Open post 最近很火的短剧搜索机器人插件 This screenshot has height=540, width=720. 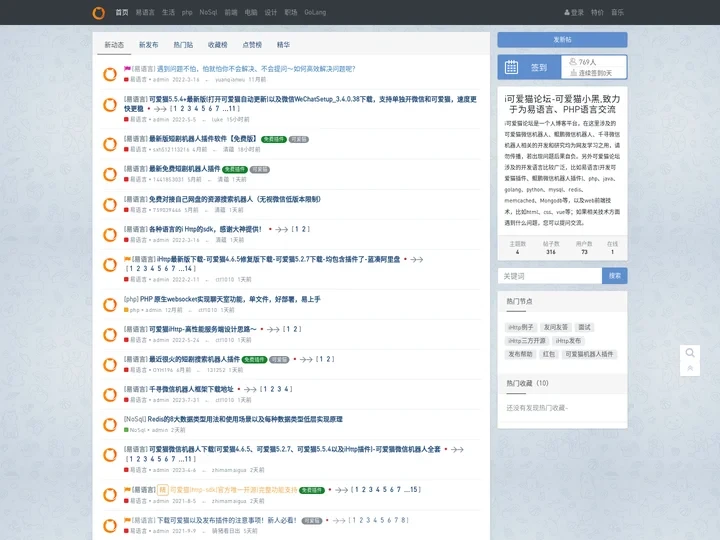point(194,359)
